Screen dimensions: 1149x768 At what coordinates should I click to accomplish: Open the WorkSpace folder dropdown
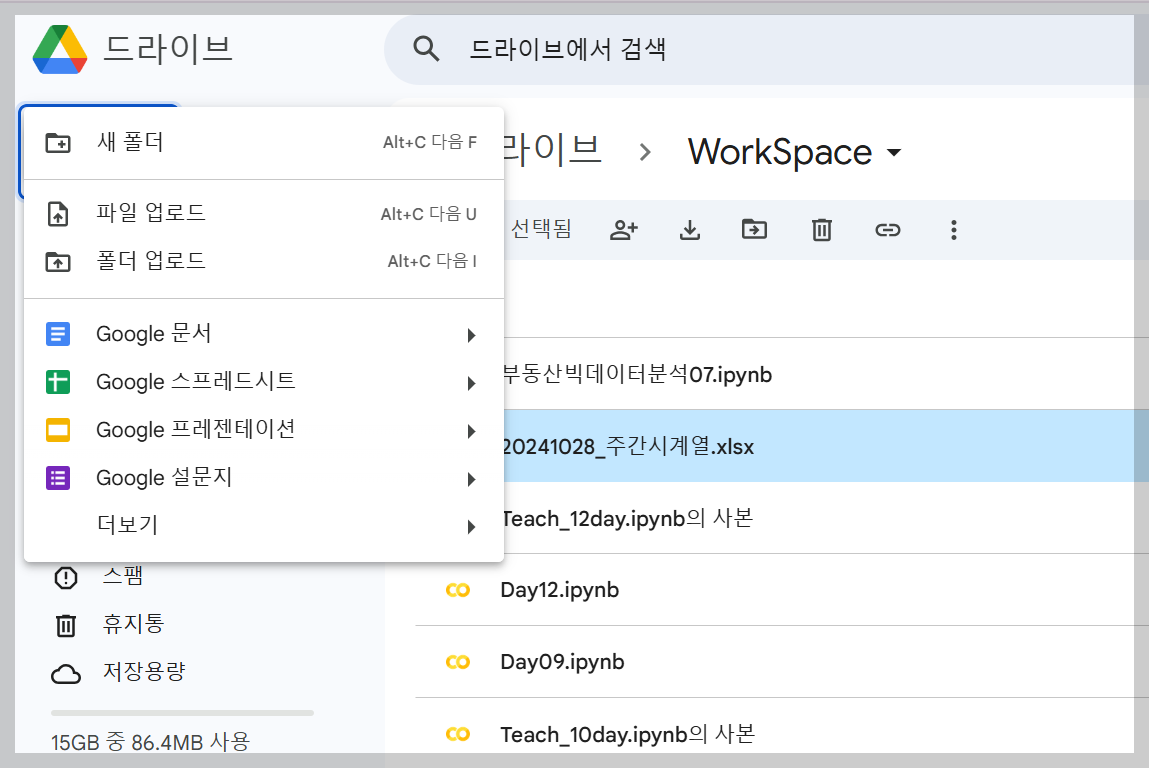tap(893, 153)
